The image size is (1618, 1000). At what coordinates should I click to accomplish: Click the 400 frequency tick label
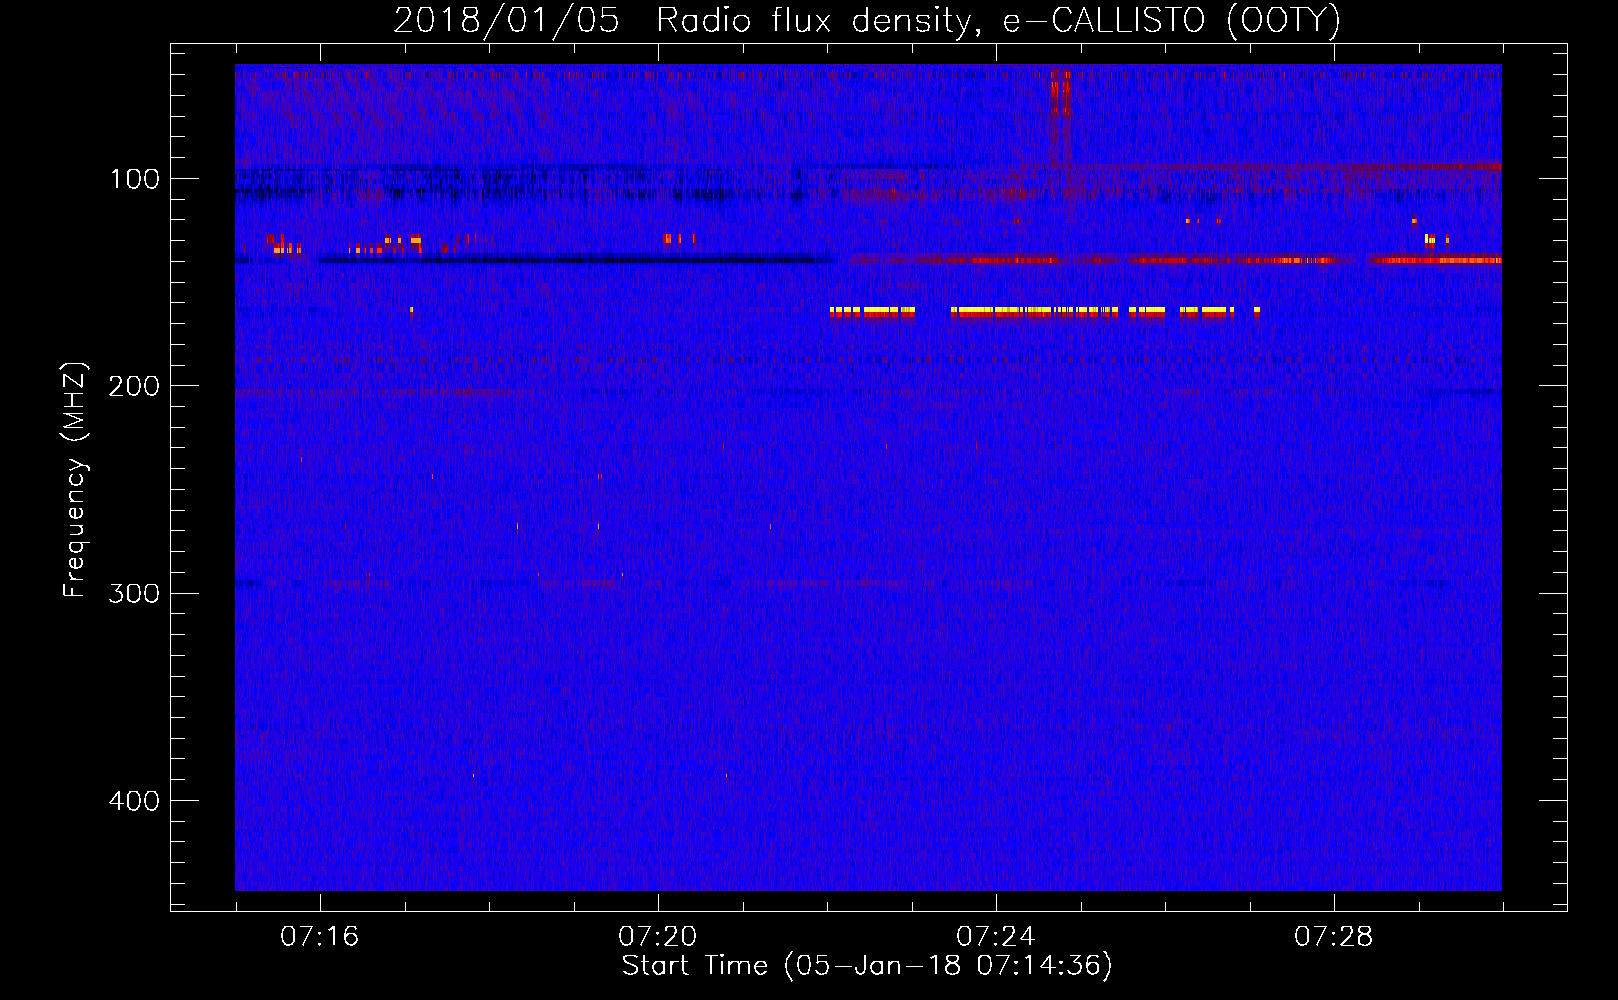134,801
